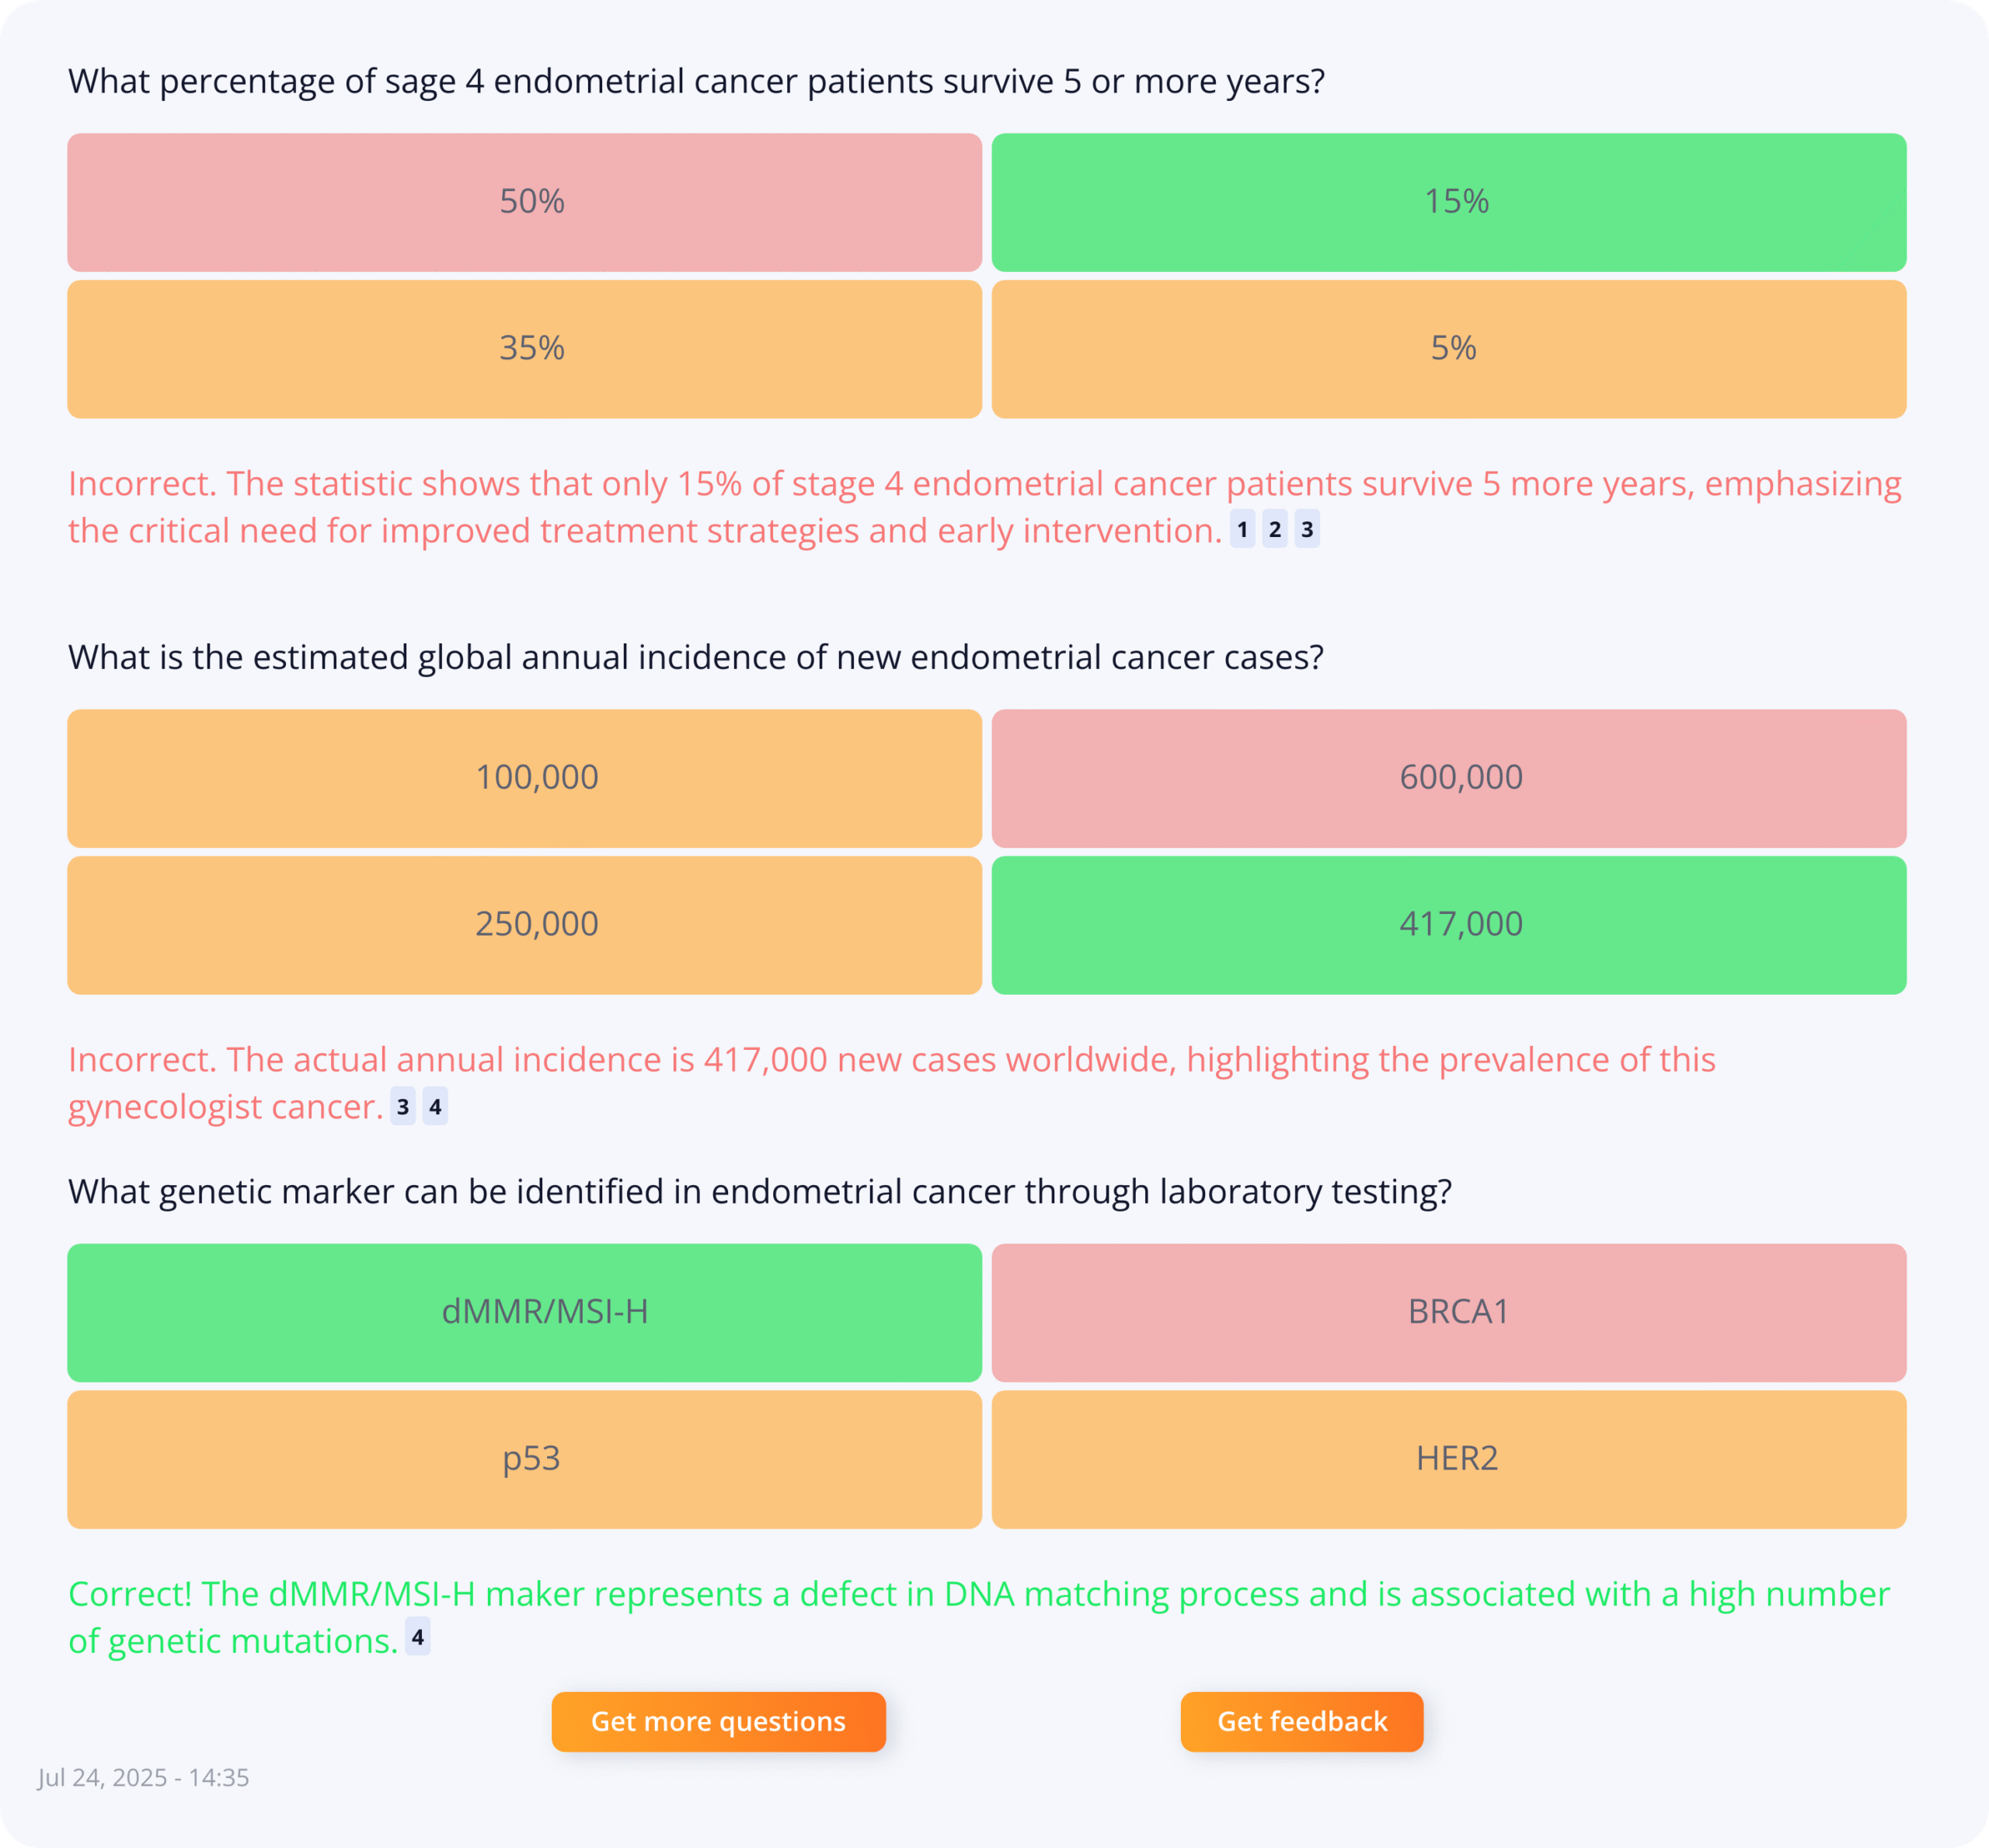Select dMMR/MSI-H genetic marker answer

524,1312
